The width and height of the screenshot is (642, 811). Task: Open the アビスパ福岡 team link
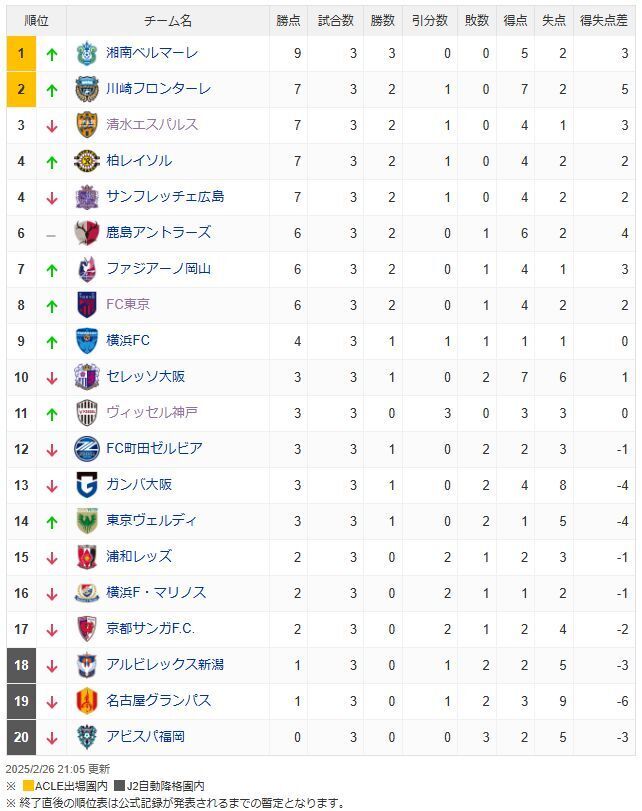click(145, 736)
